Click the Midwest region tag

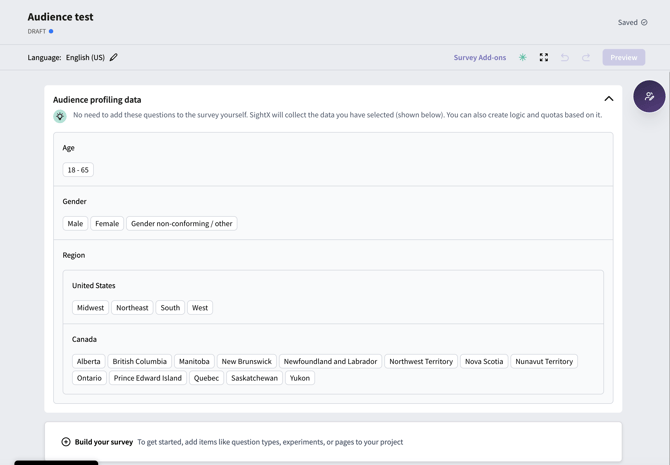click(x=90, y=308)
